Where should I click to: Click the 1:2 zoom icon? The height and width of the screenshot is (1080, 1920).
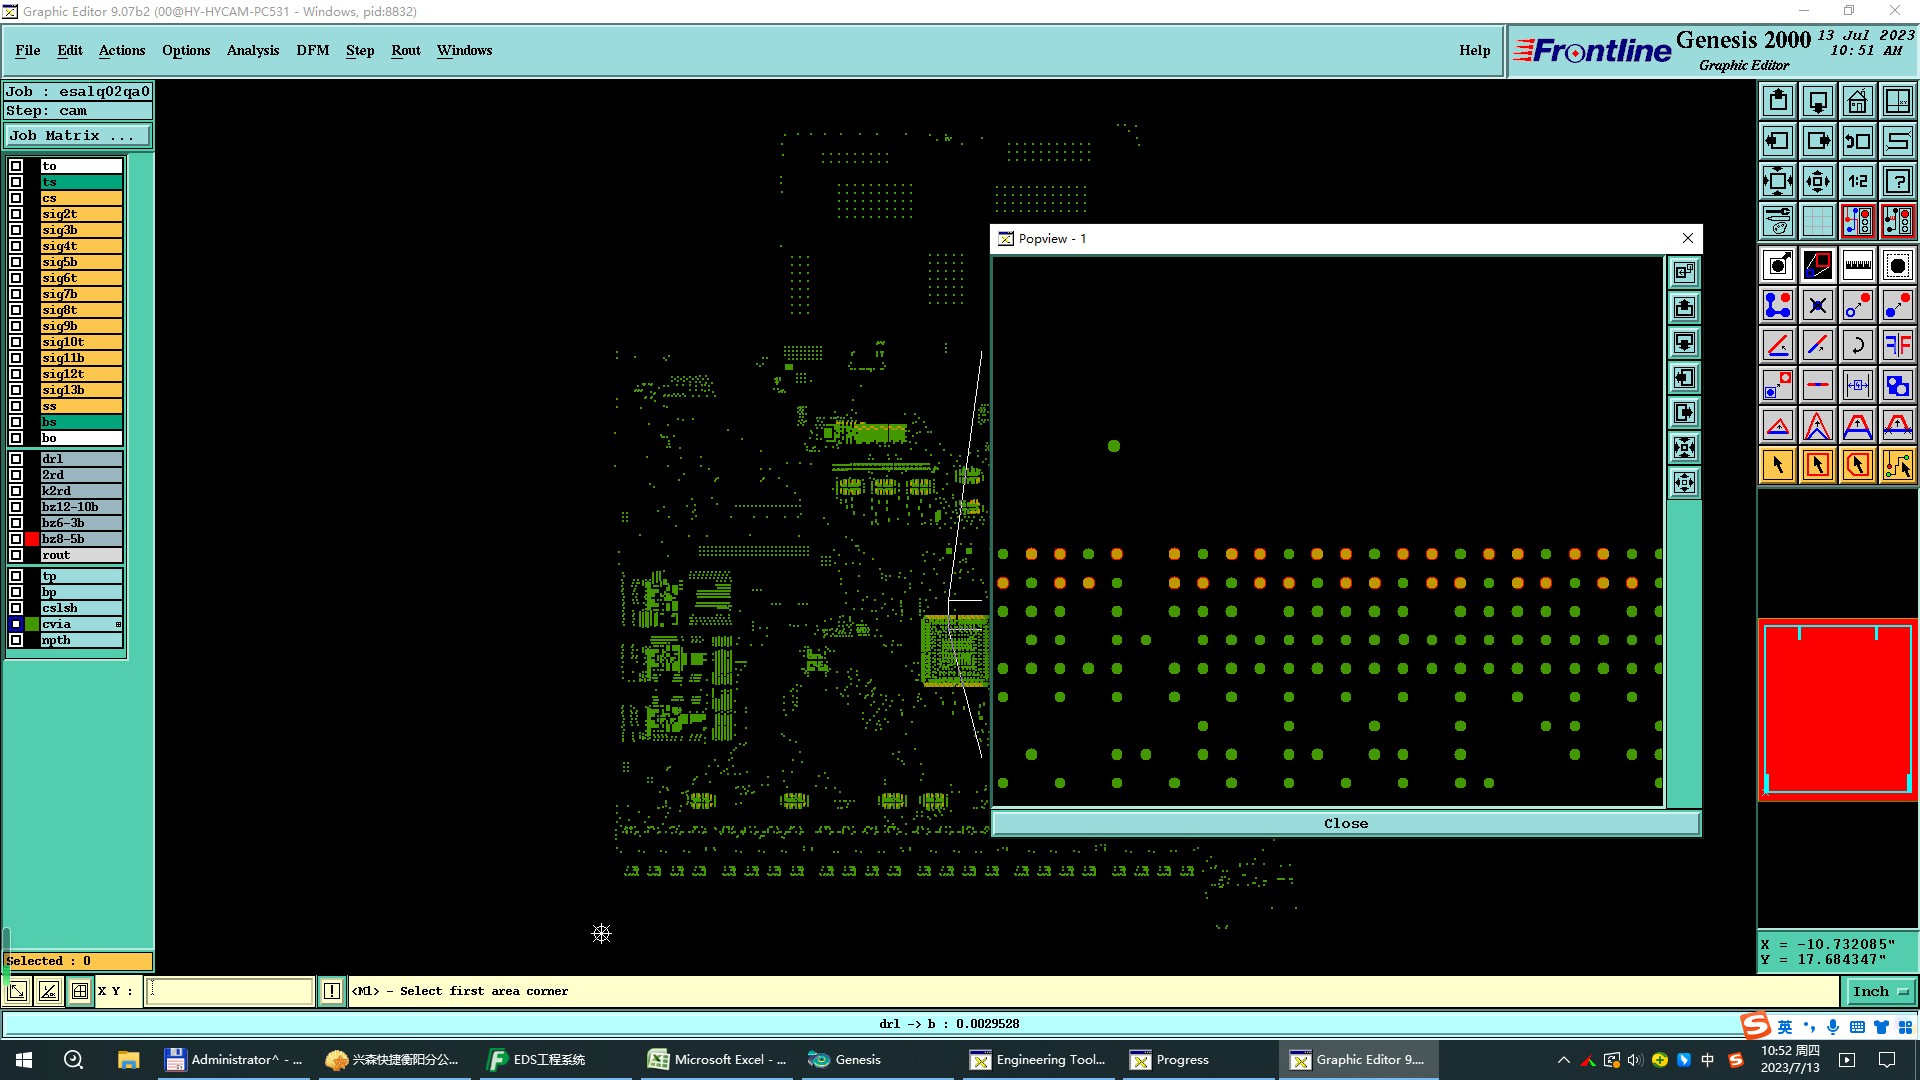[x=1857, y=181]
